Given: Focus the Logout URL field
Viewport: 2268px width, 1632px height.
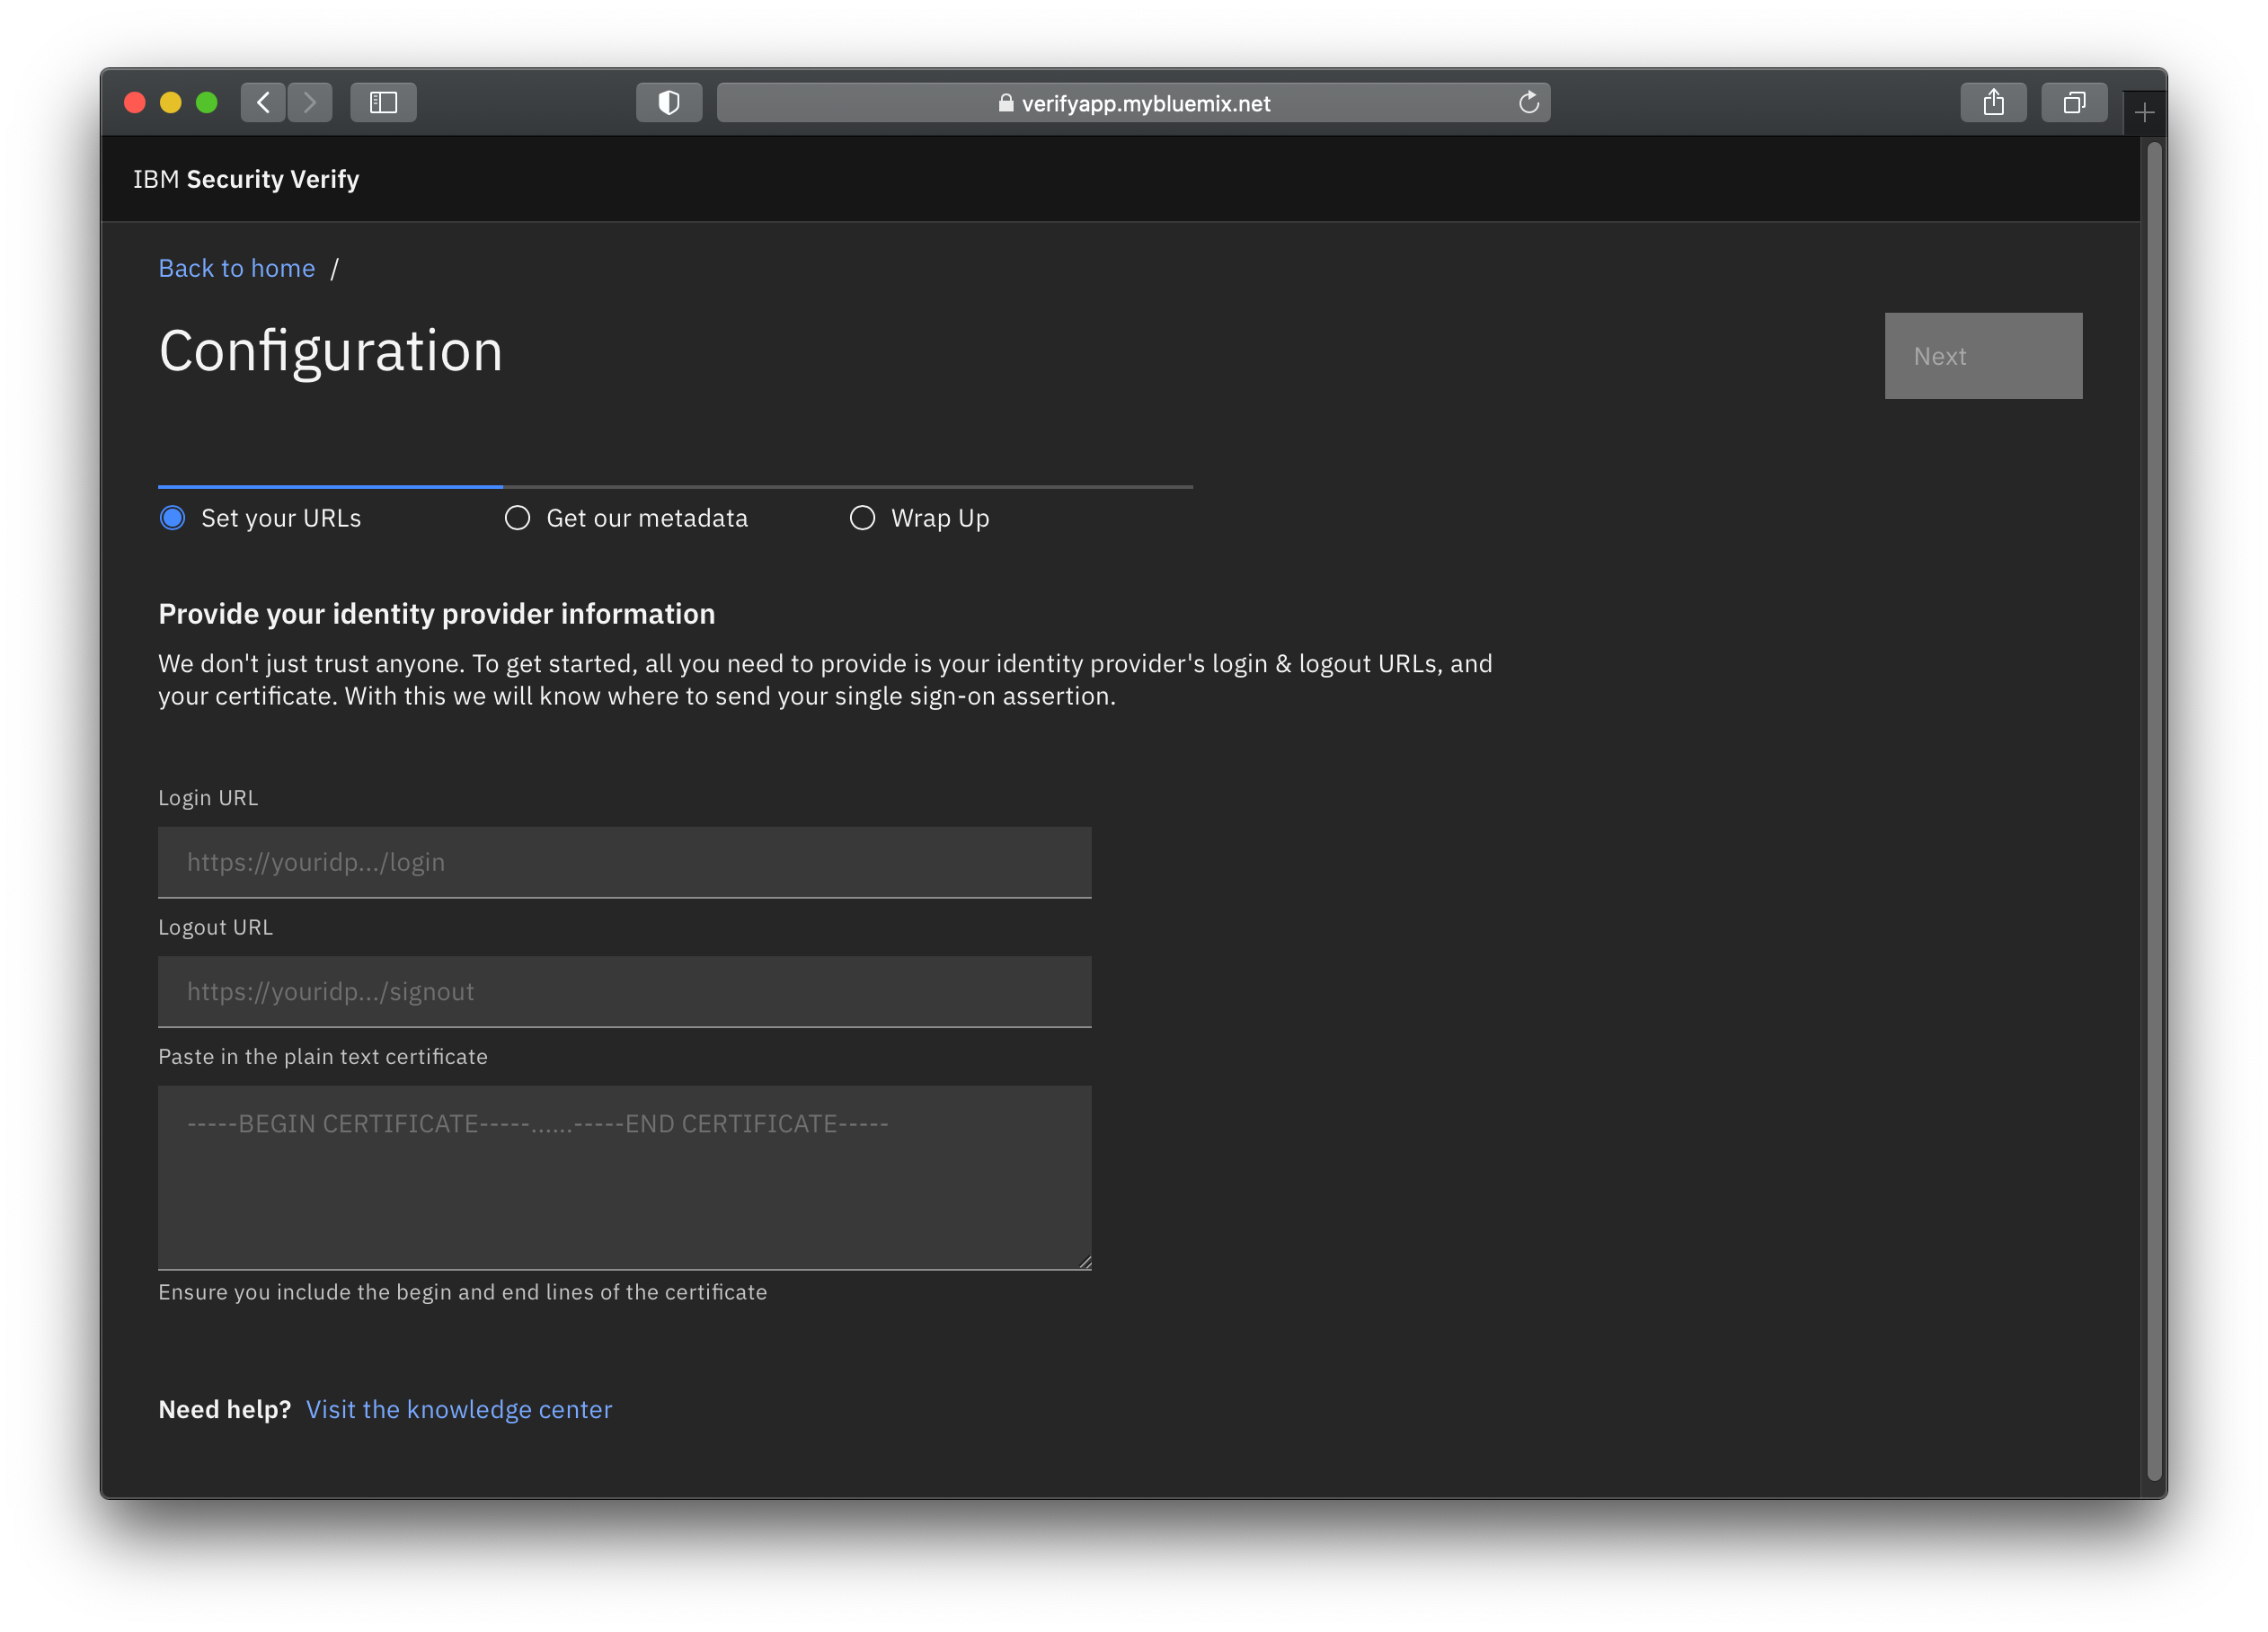Looking at the screenshot, I should point(624,991).
